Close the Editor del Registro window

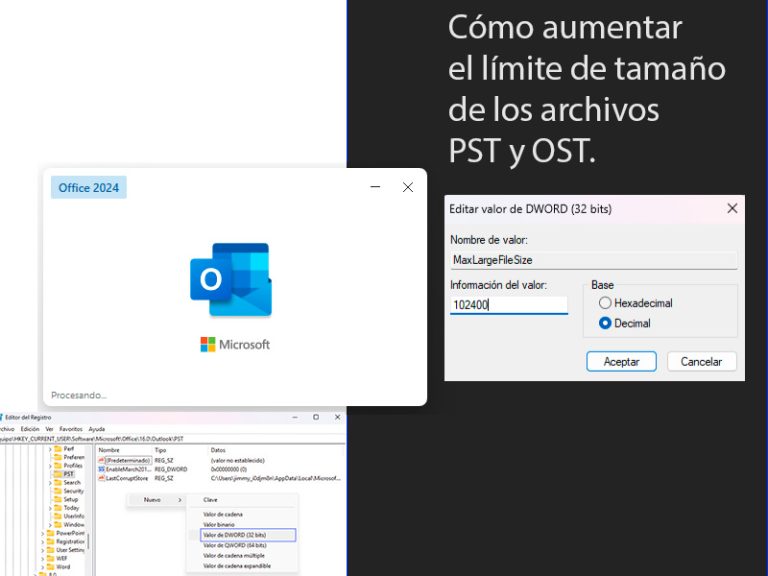pyautogui.click(x=337, y=417)
